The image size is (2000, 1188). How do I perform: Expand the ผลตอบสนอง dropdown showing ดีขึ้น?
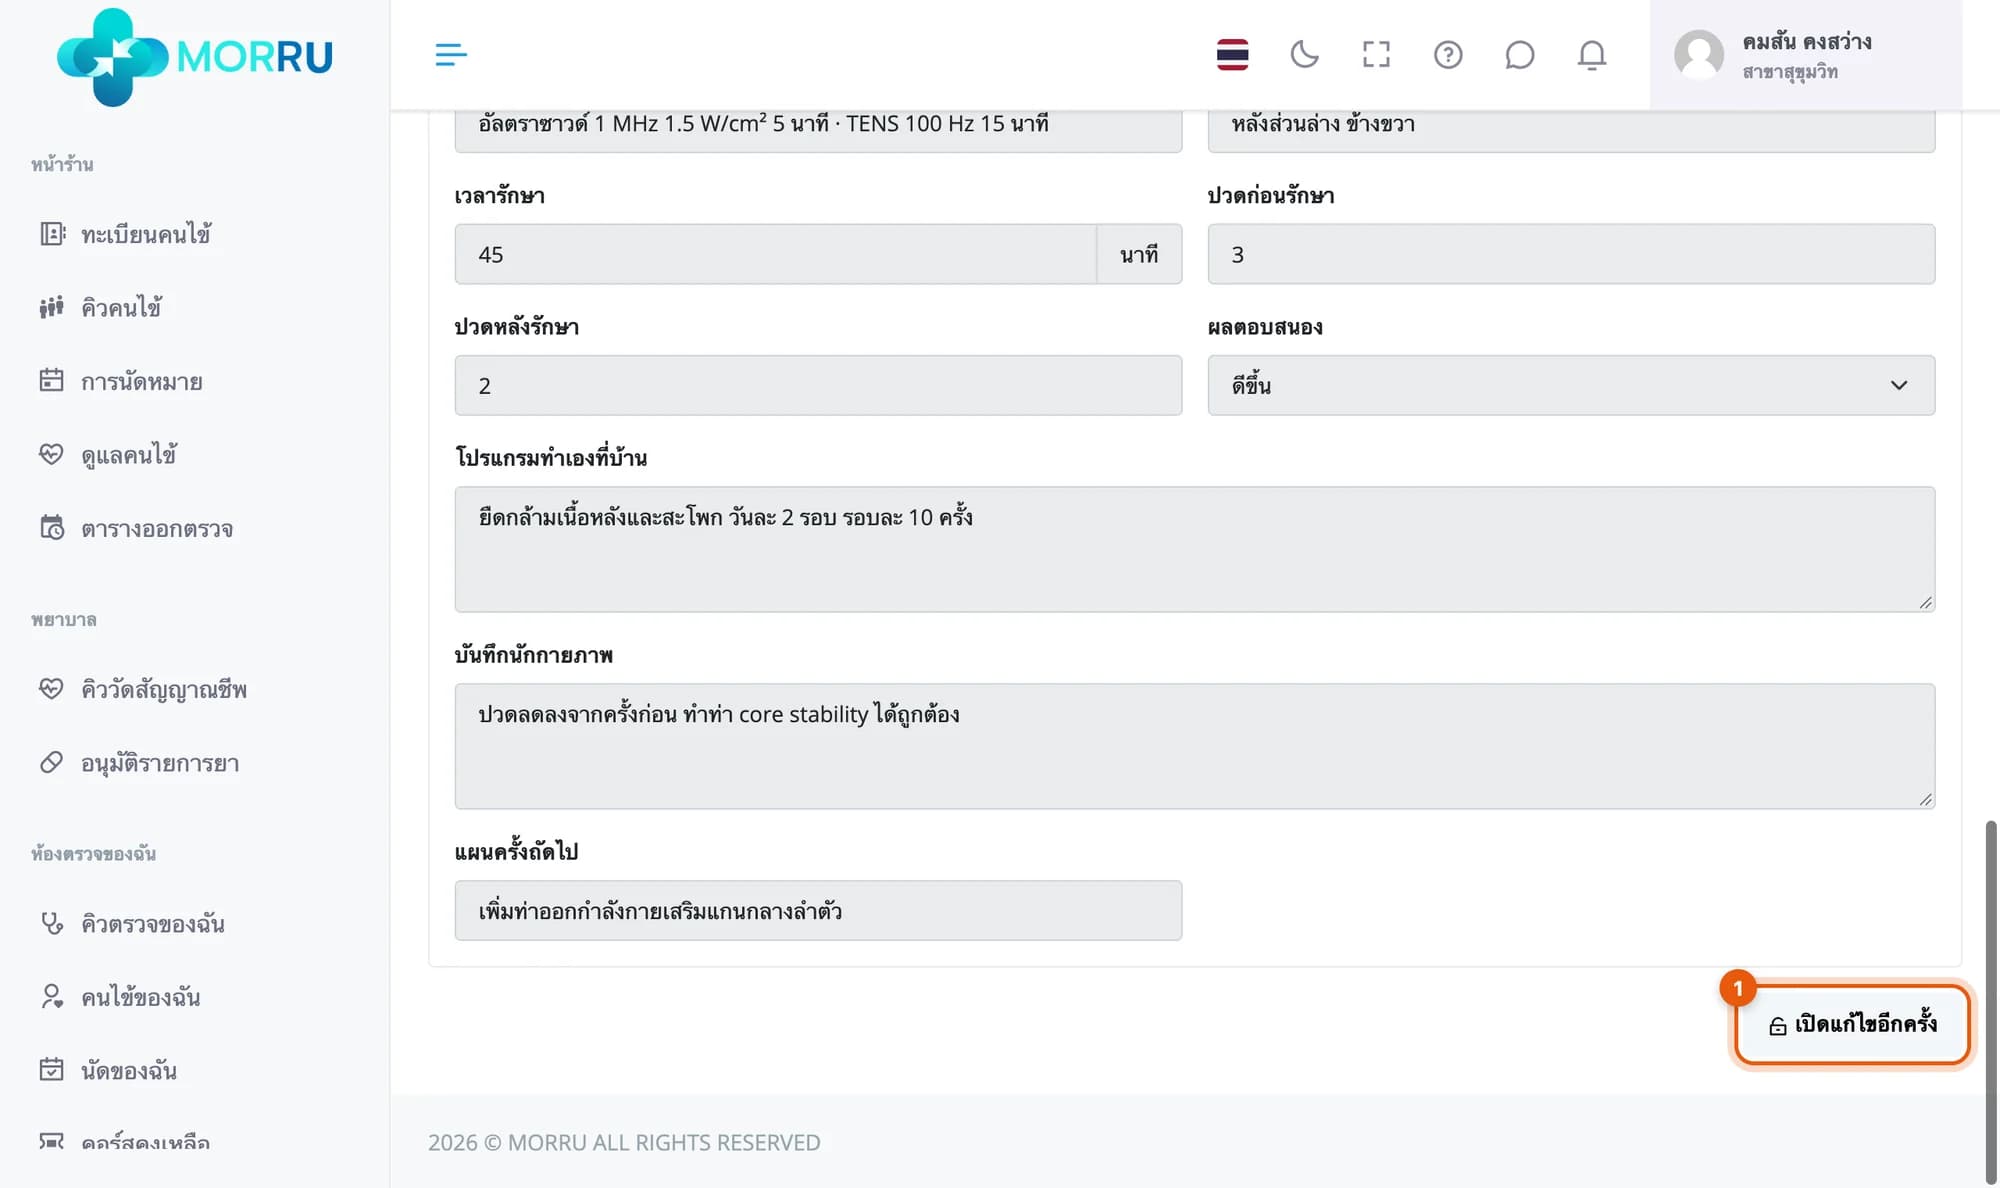click(1571, 385)
